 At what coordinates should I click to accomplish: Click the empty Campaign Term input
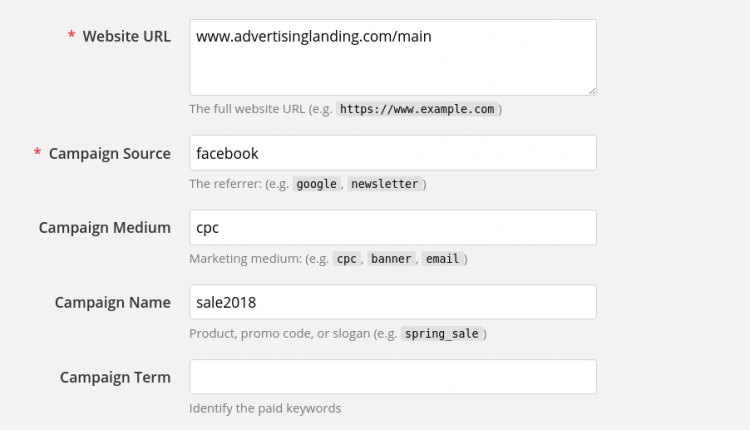tap(393, 376)
